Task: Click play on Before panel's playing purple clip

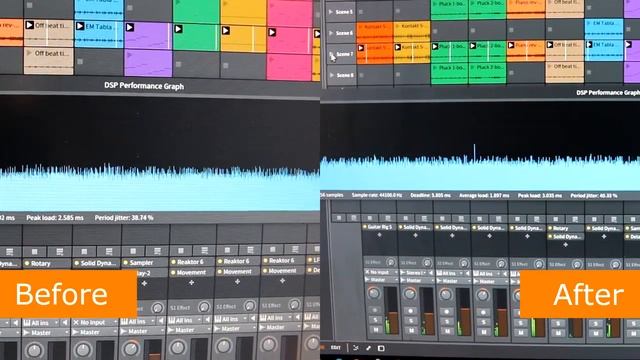Action: pos(130,27)
